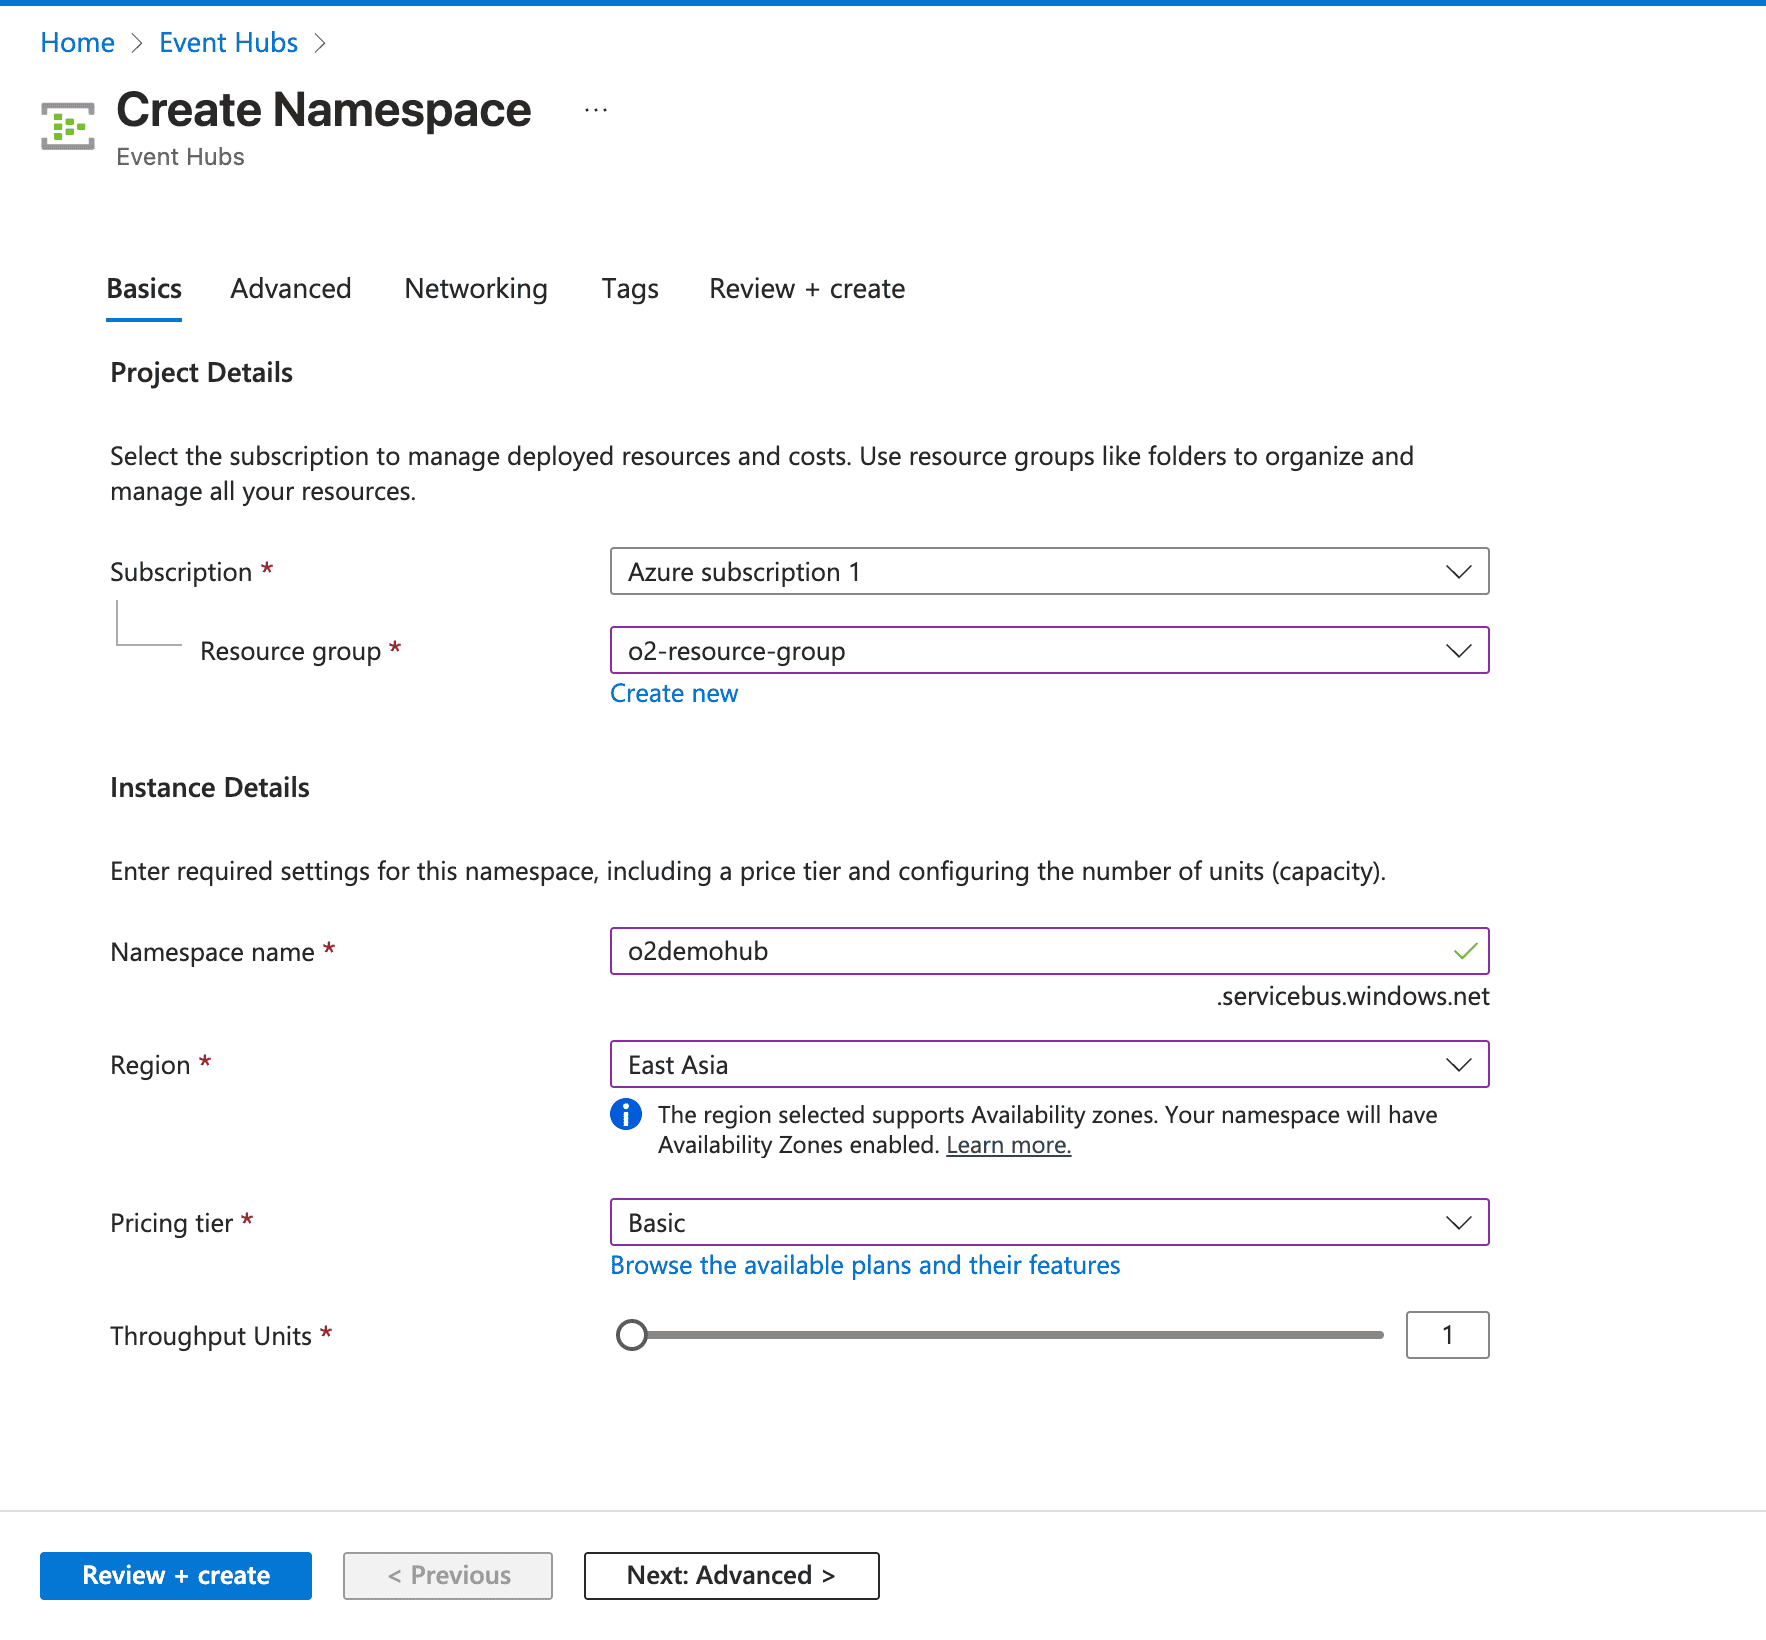Open the Learn more link about Availability Zones
Viewport: 1766px width, 1640px height.
point(1008,1144)
